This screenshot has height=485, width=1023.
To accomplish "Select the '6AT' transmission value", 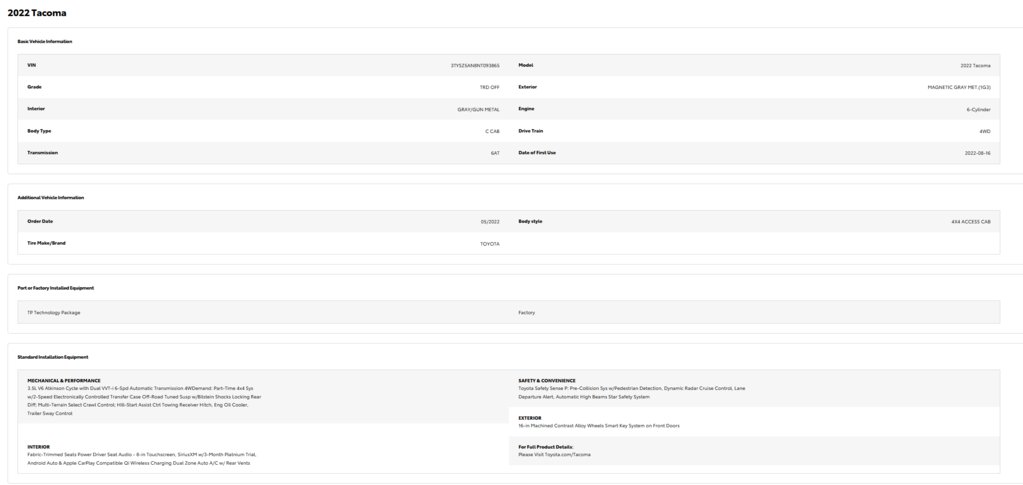I will (495, 153).
